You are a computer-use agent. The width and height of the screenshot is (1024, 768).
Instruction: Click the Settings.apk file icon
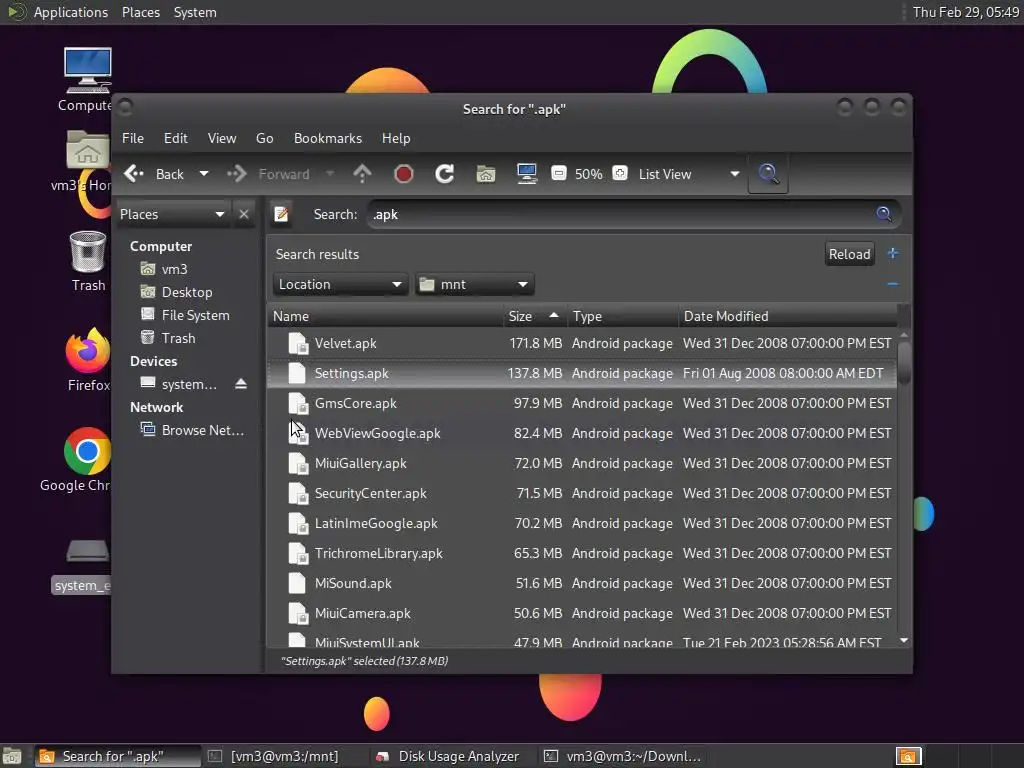[298, 373]
